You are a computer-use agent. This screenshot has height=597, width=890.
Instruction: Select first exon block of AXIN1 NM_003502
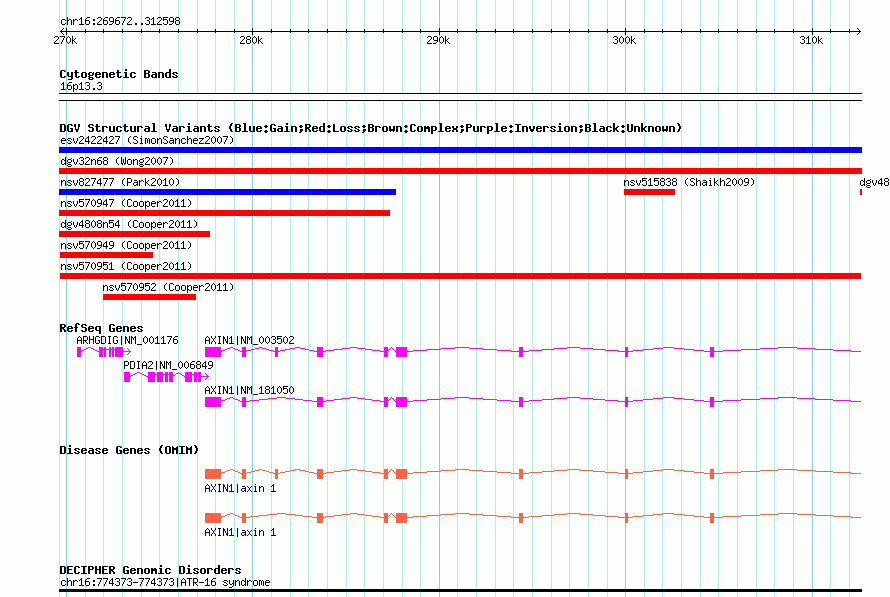point(213,352)
